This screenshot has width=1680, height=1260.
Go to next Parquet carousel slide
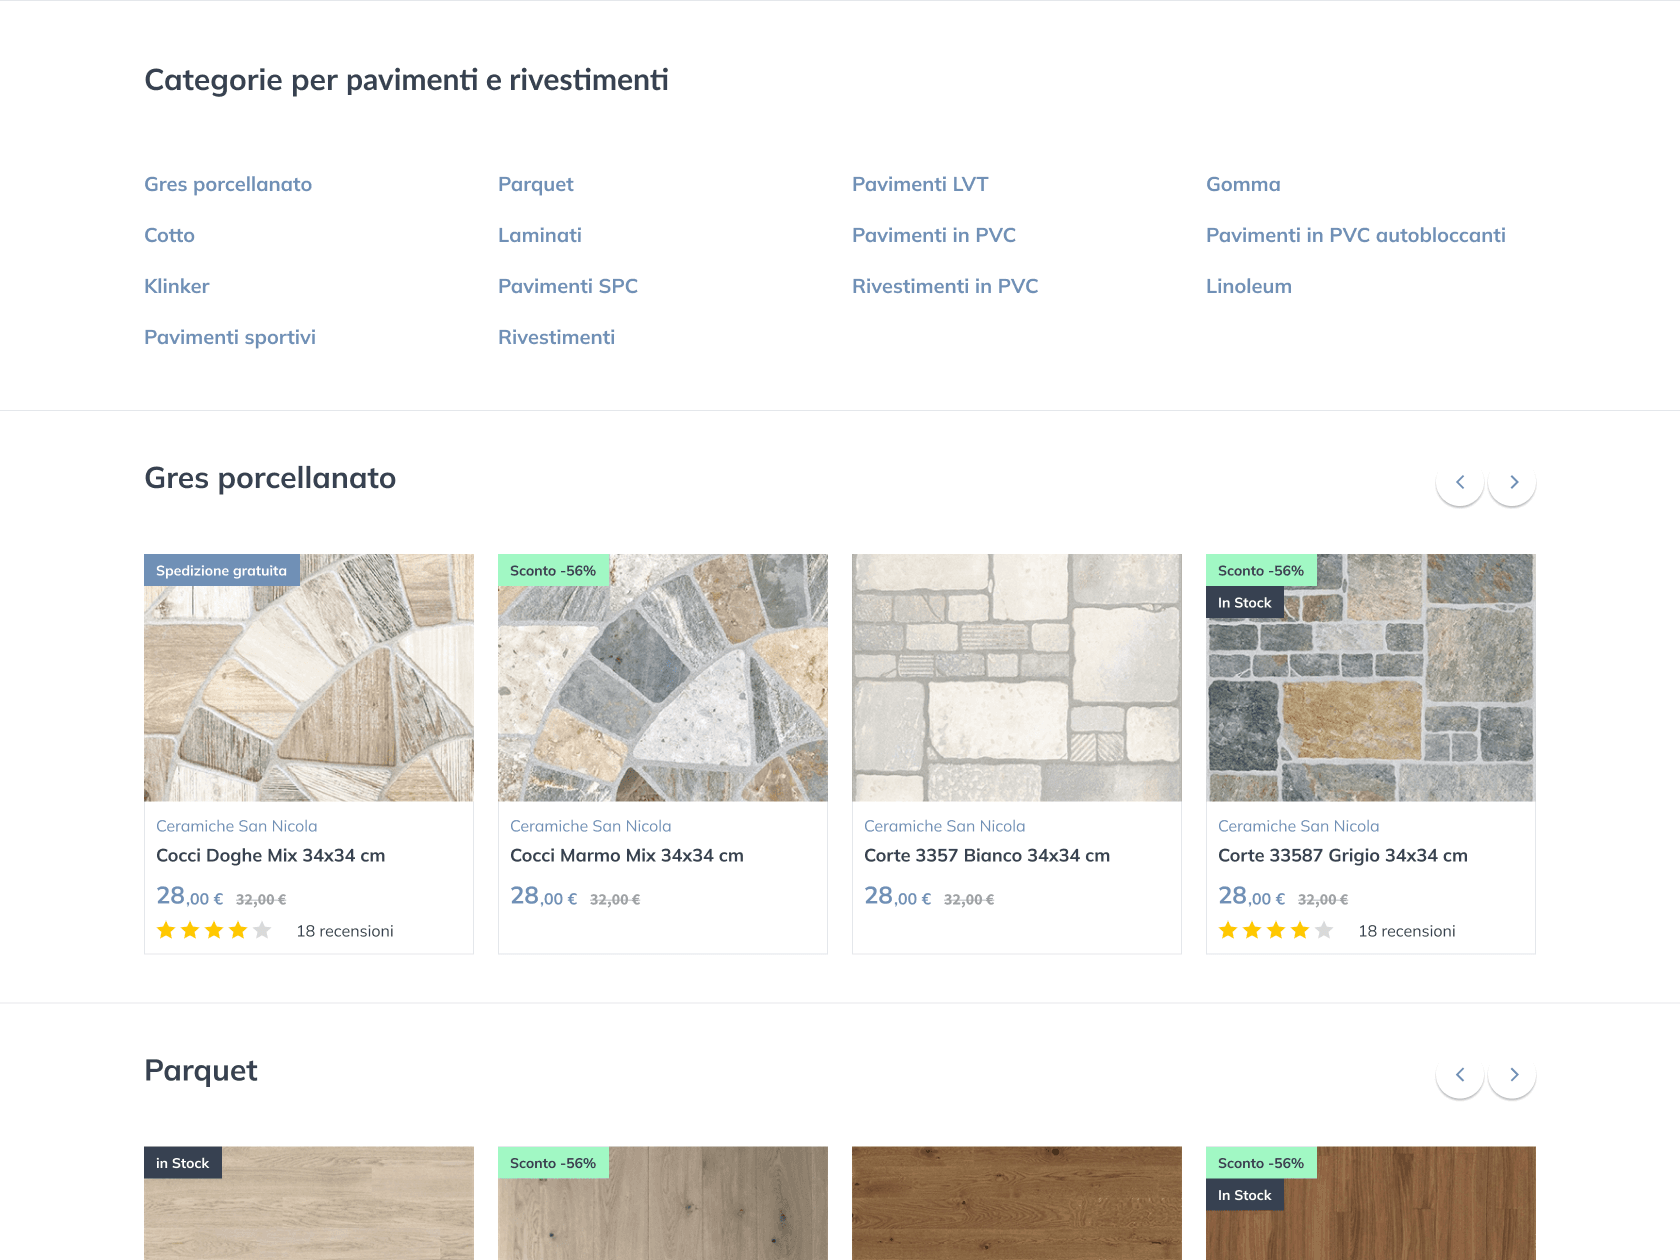click(1512, 1074)
